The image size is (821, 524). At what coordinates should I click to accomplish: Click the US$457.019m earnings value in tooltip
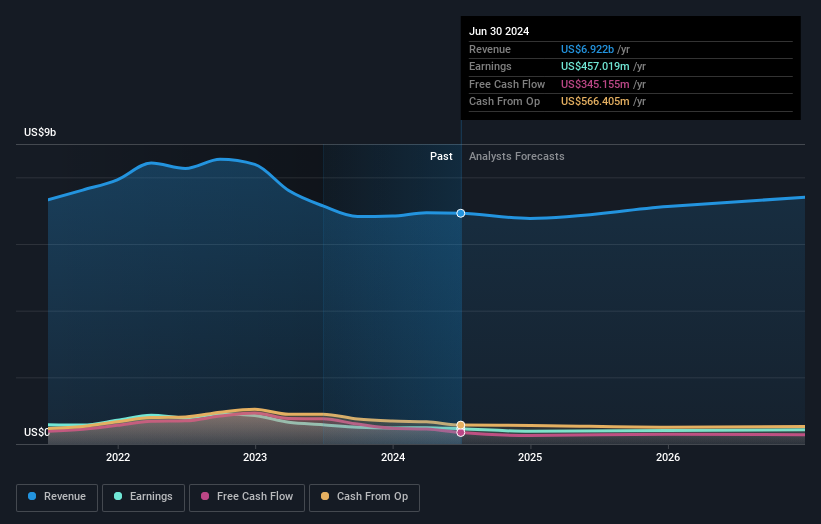(595, 66)
